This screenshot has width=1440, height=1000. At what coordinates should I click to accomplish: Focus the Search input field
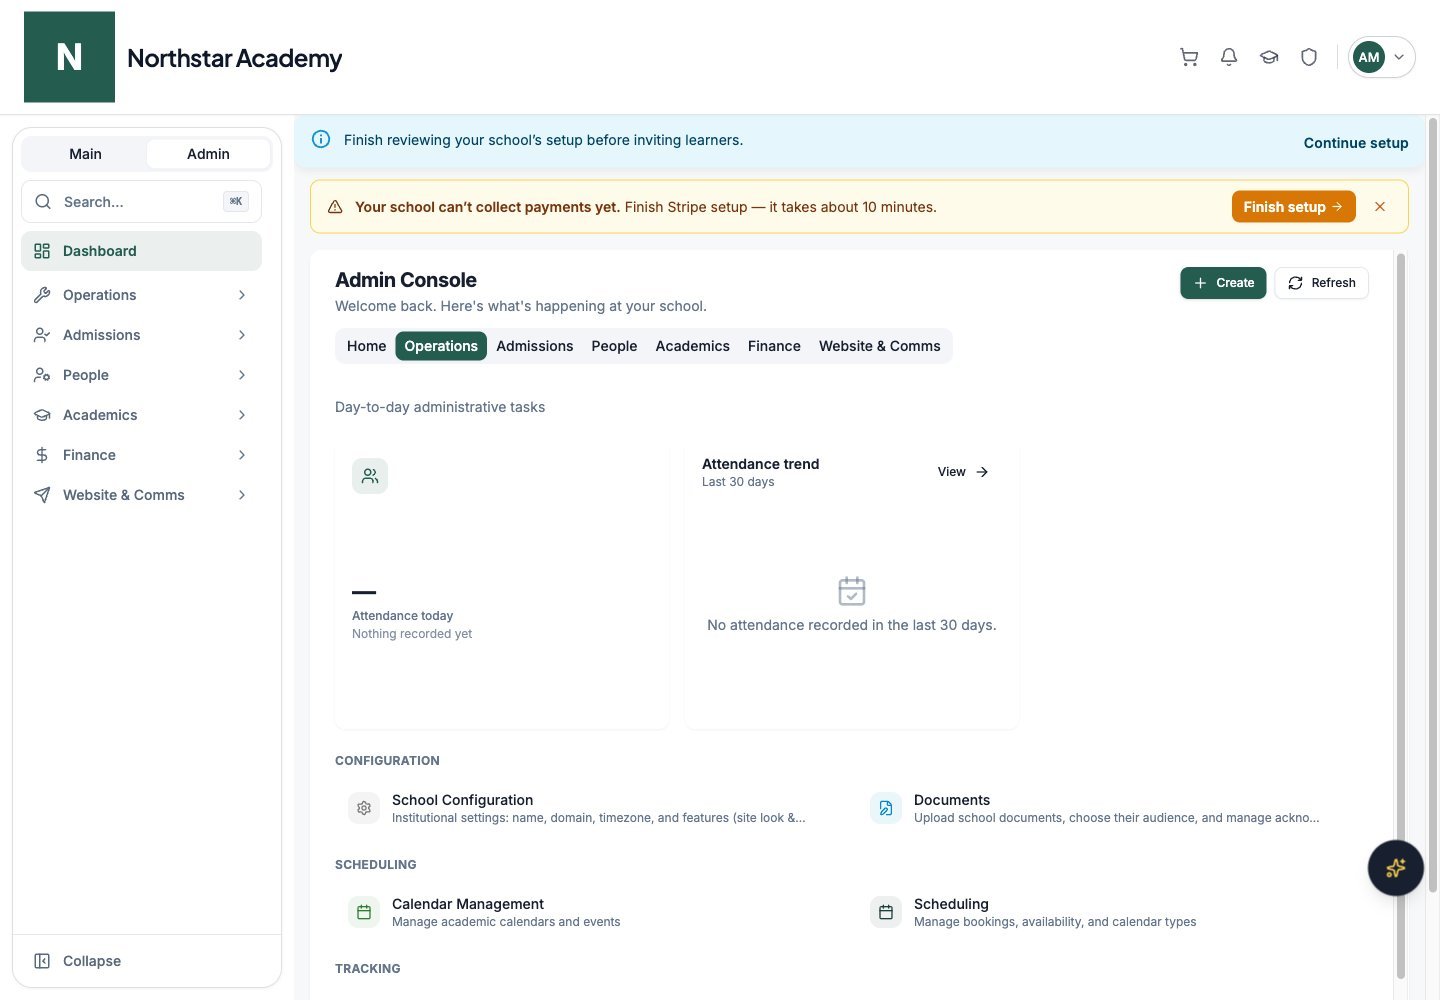tap(141, 201)
